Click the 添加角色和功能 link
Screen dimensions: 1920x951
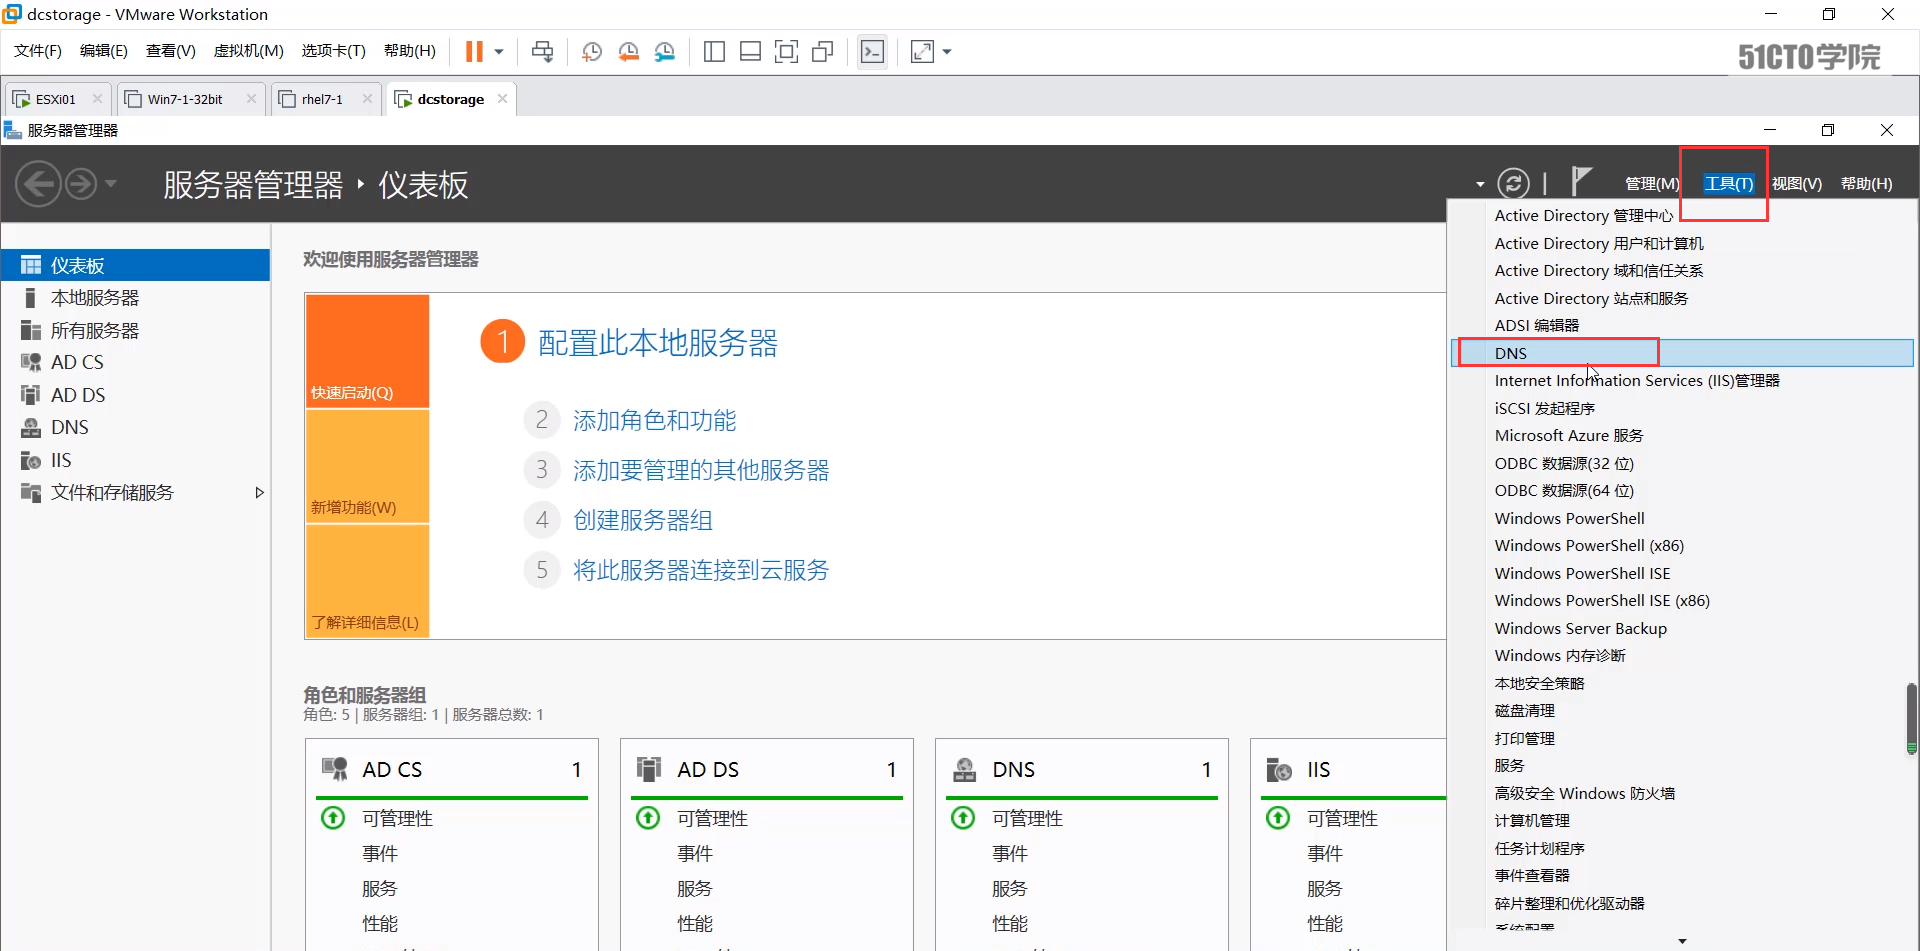click(655, 421)
